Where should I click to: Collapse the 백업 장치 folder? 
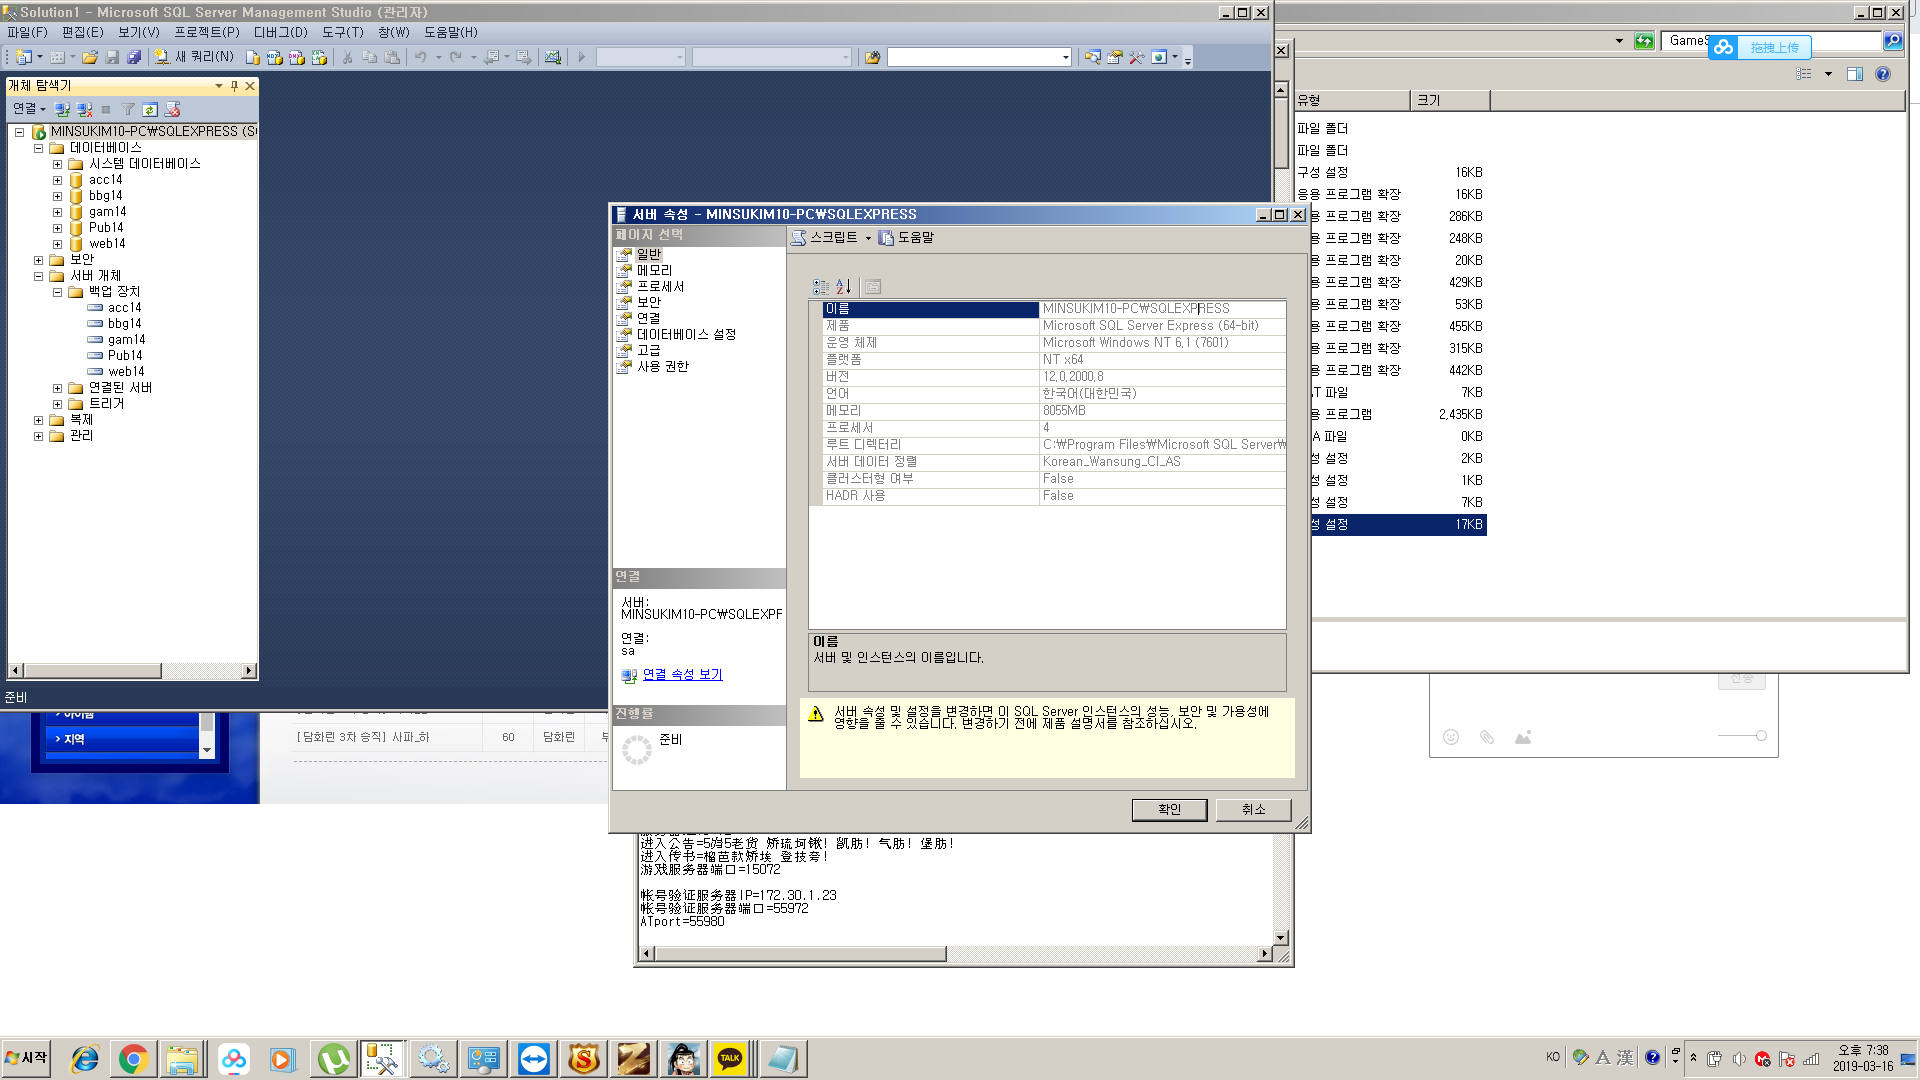coord(57,292)
